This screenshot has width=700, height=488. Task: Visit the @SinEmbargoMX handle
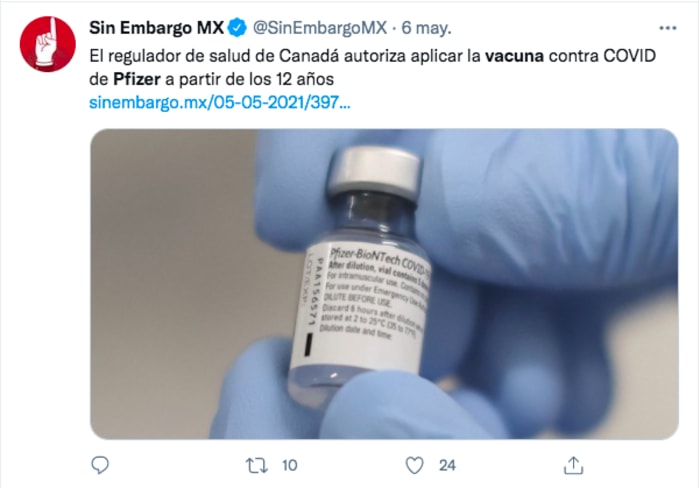(320, 28)
